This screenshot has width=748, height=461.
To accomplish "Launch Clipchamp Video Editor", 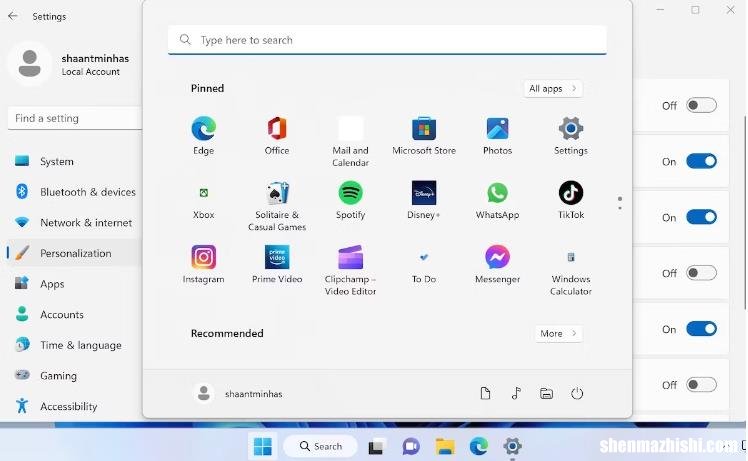I will [350, 271].
